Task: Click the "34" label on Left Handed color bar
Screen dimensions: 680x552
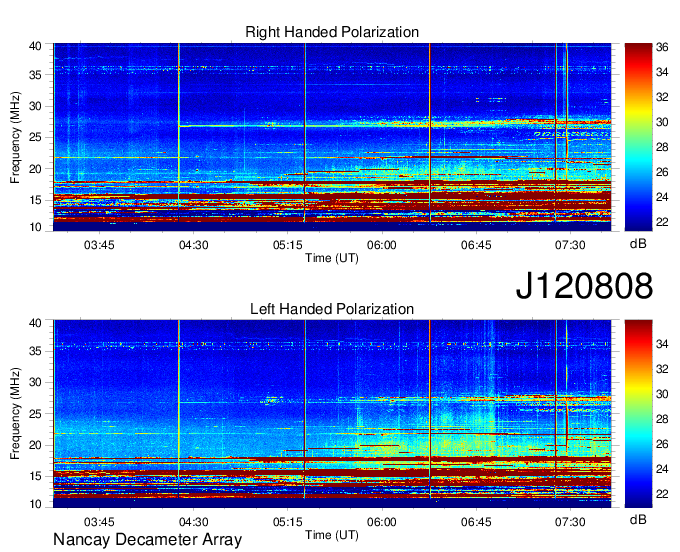Action: coord(662,344)
